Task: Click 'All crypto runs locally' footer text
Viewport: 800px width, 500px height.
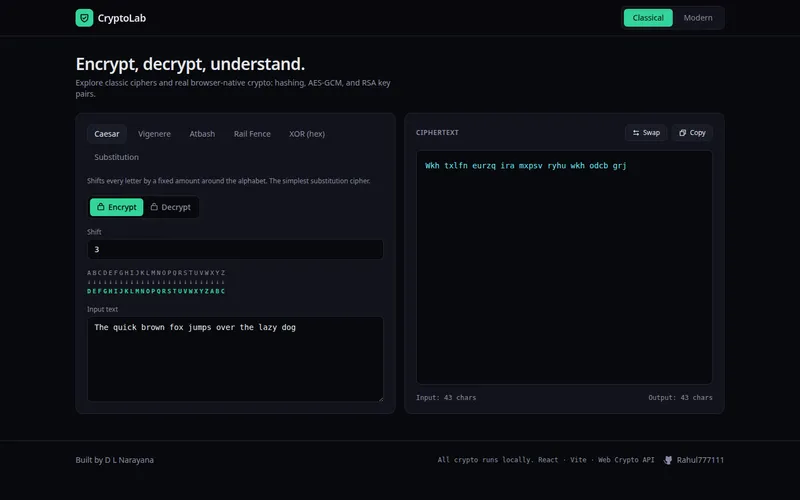Action: click(485, 460)
